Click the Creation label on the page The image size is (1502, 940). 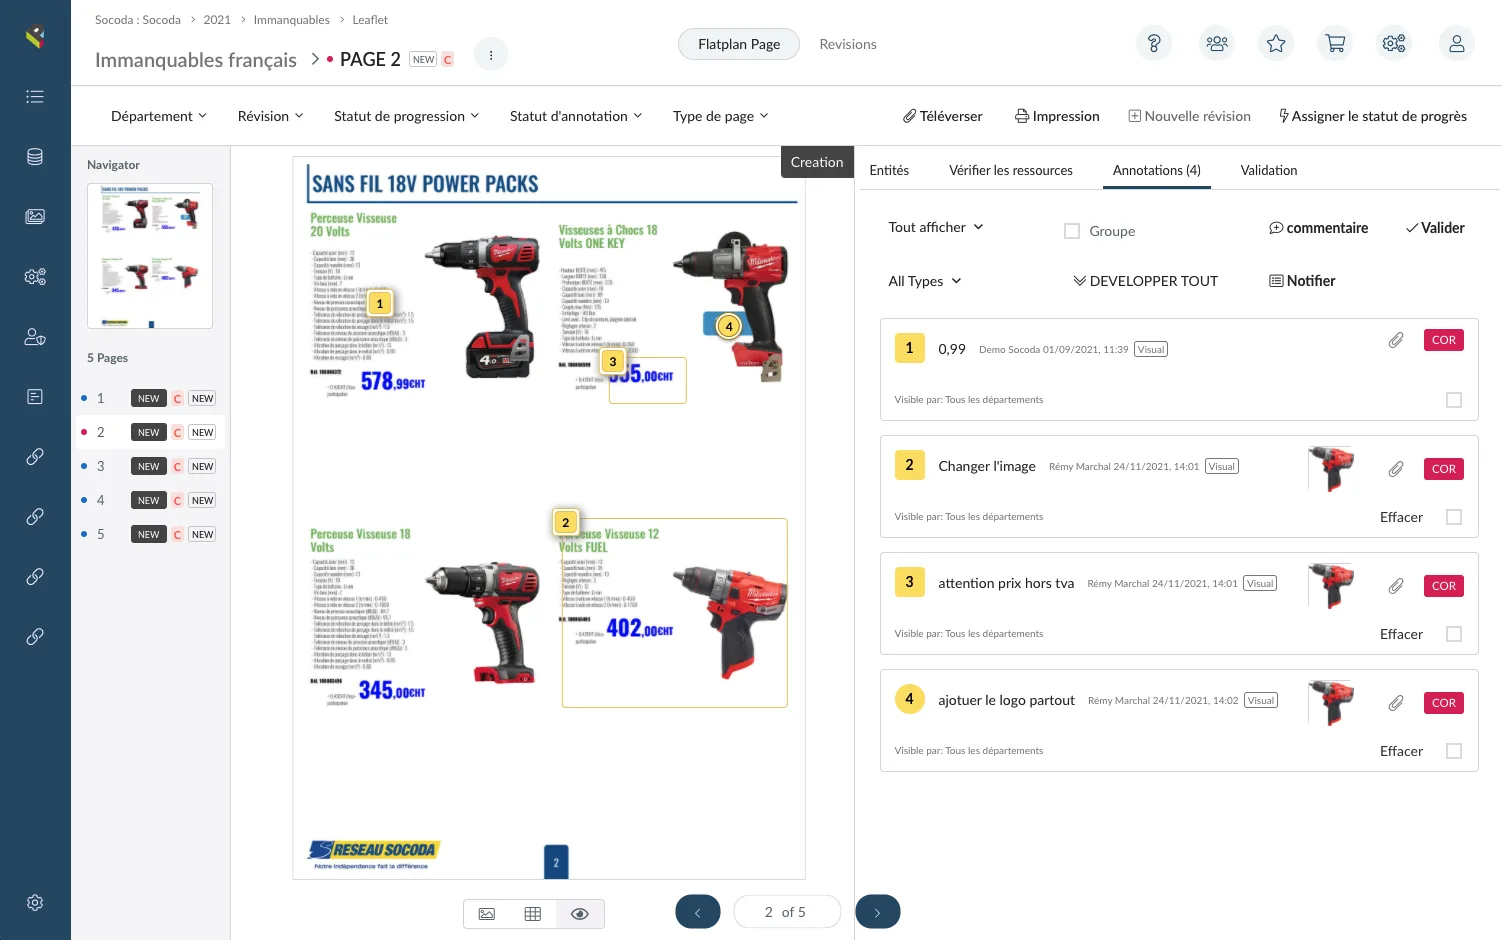pos(817,162)
